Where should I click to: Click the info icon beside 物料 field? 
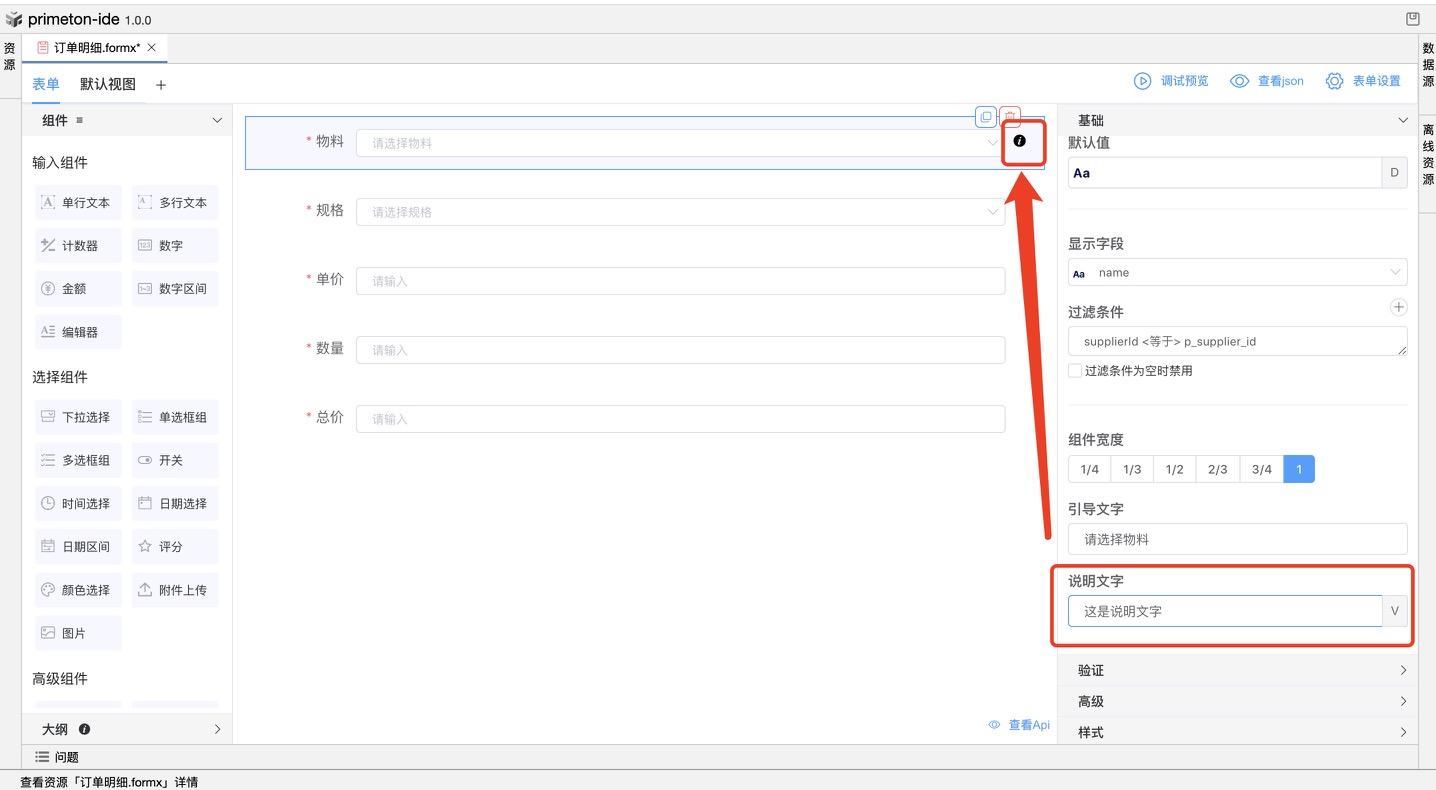tap(1019, 142)
